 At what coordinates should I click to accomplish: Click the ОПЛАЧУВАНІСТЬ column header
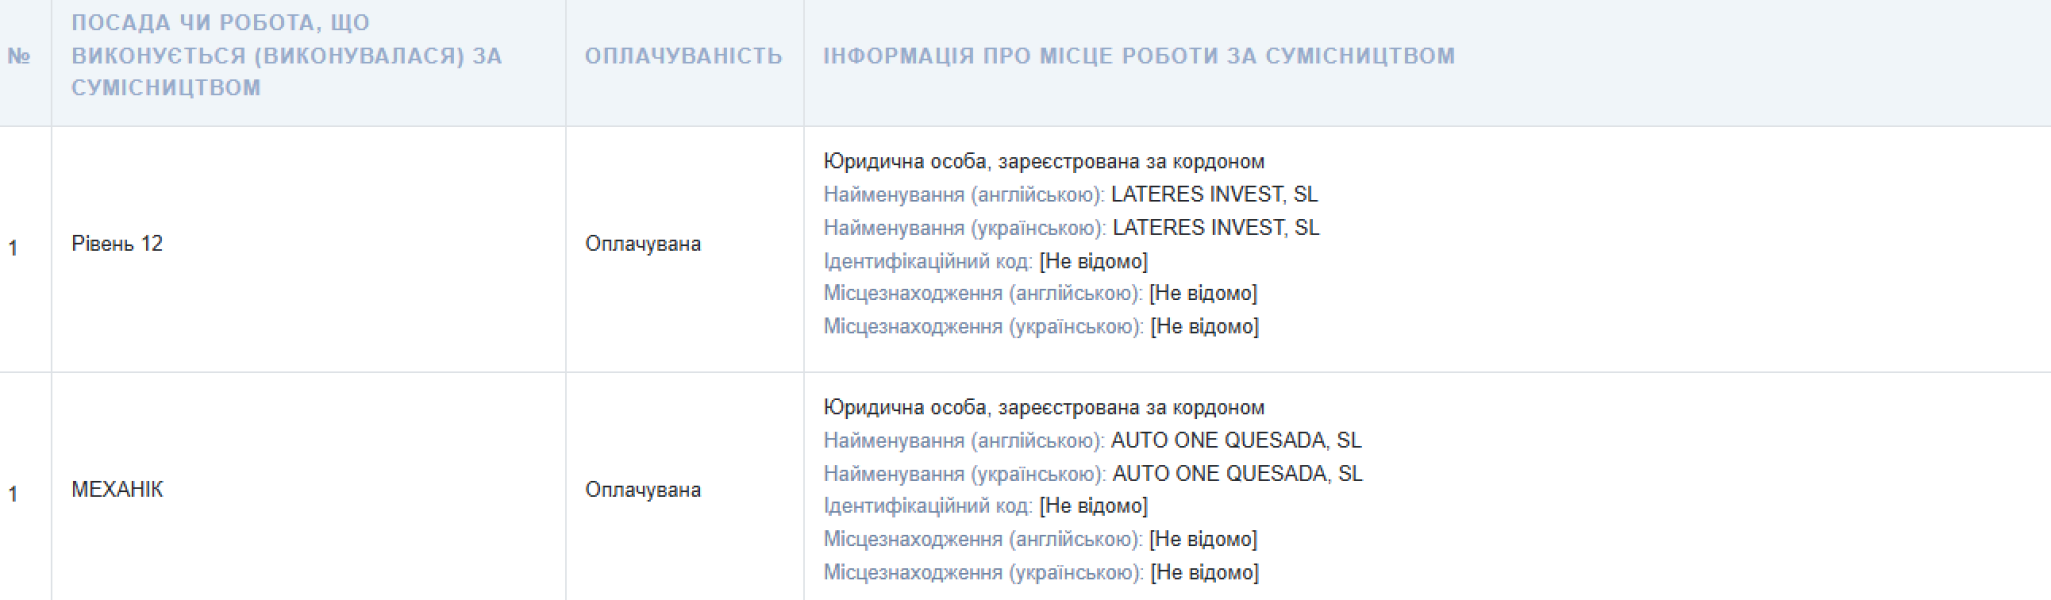(683, 56)
